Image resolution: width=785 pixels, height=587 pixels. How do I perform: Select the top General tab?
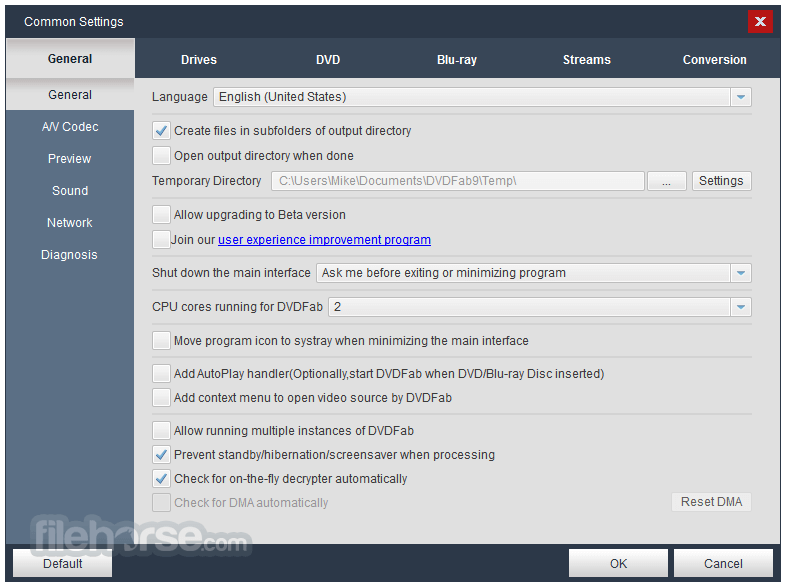click(x=70, y=59)
